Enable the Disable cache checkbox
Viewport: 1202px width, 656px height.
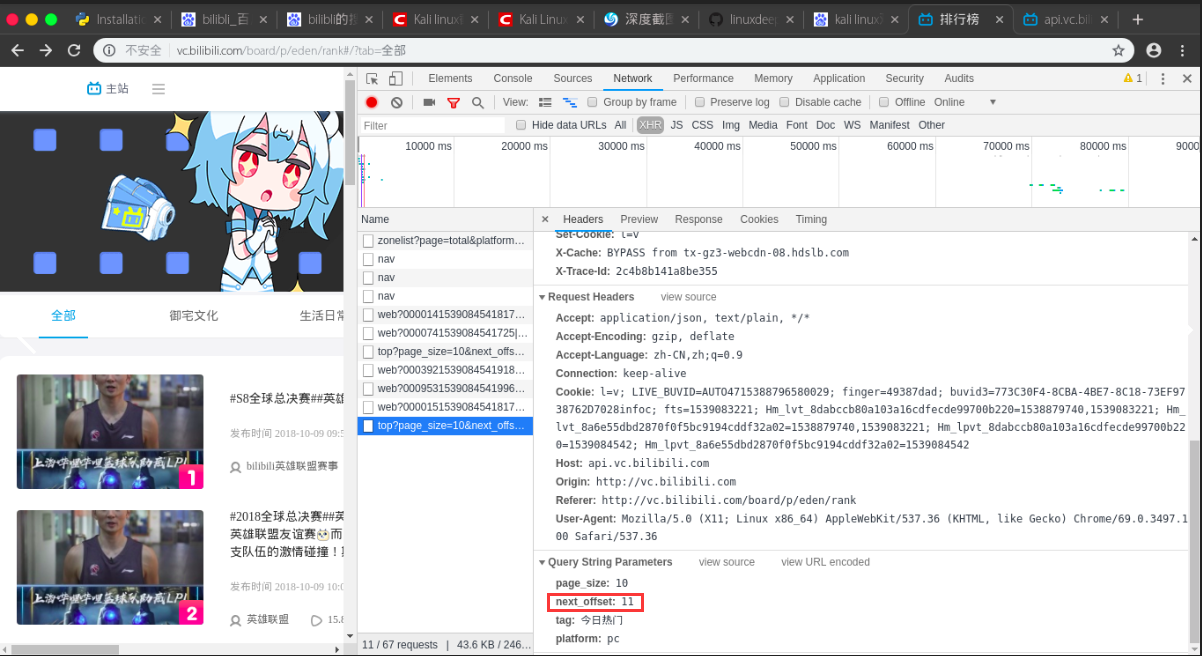click(785, 102)
